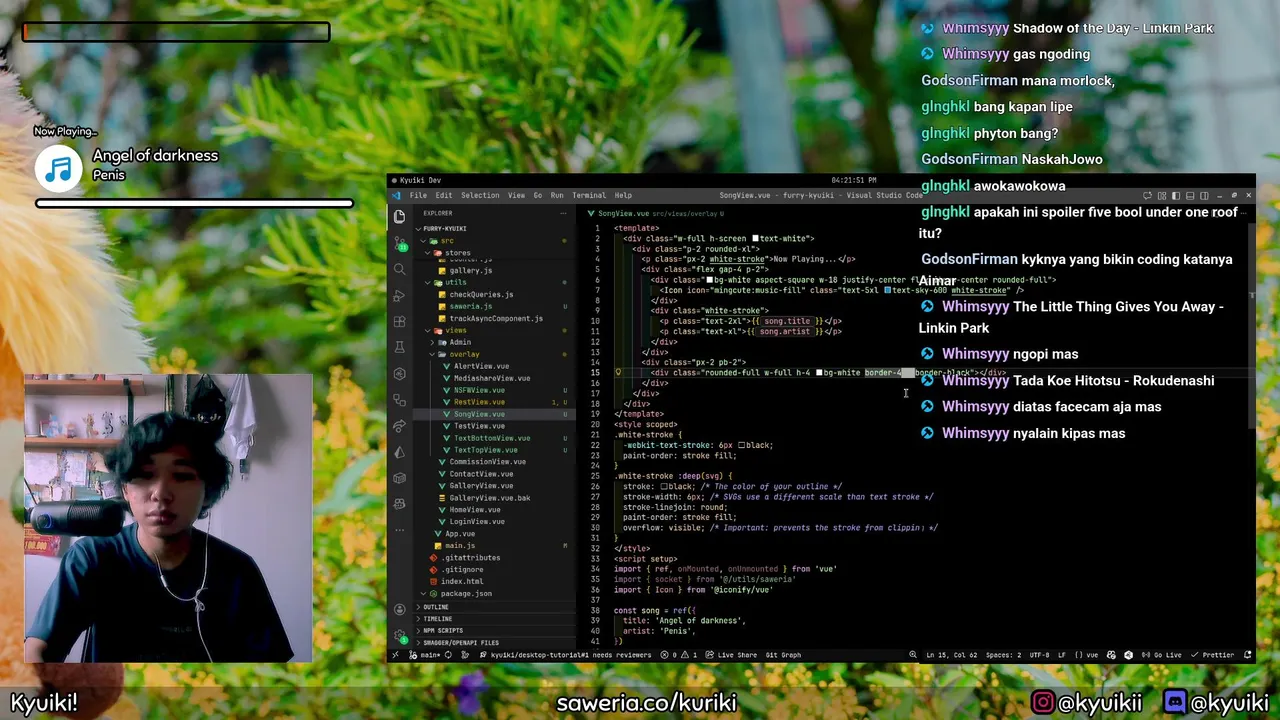Open errors and warnings count in status bar
The image size is (1280, 720).
pos(679,655)
